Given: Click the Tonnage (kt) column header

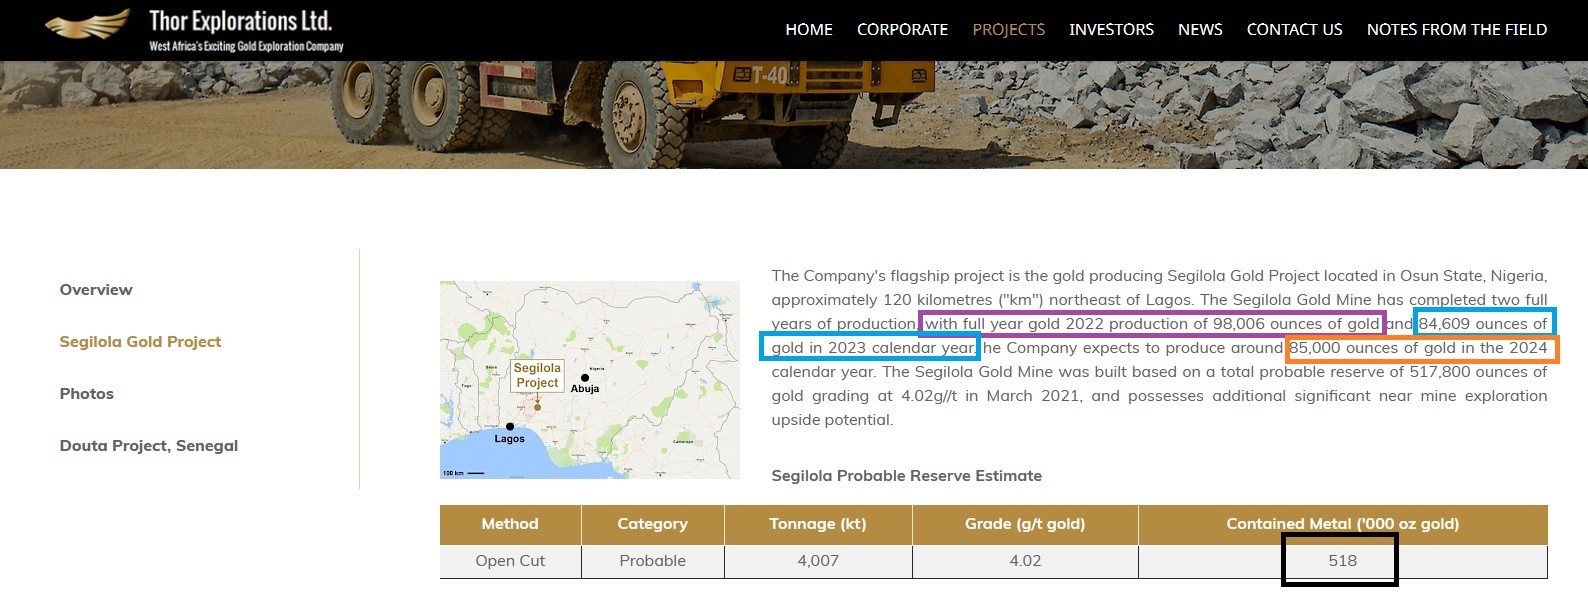Looking at the screenshot, I should pos(818,524).
